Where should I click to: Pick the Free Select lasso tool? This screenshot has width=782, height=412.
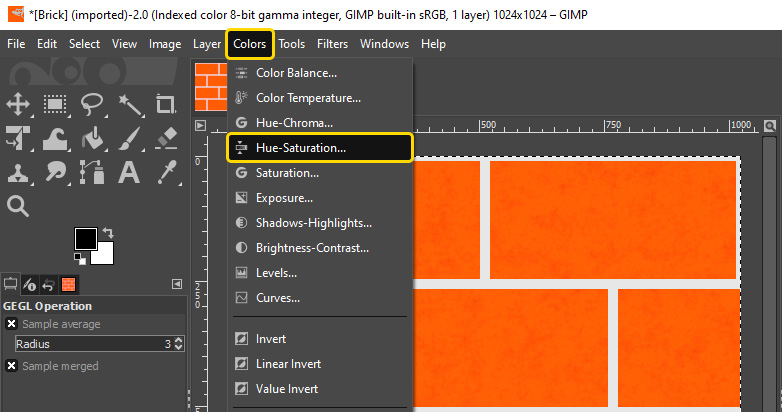click(92, 105)
